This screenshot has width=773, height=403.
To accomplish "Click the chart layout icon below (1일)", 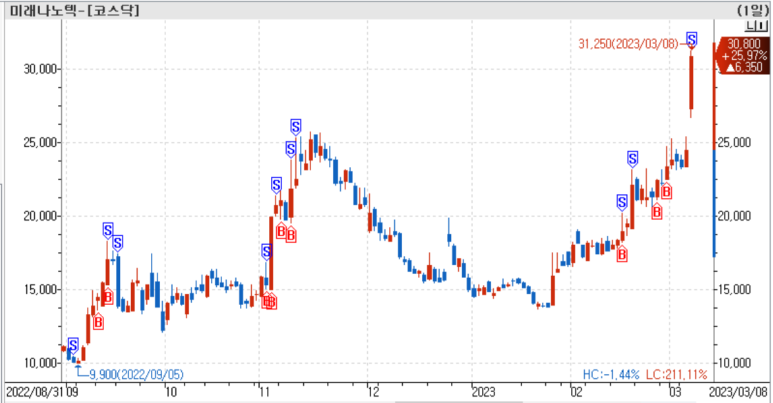I will [756, 26].
